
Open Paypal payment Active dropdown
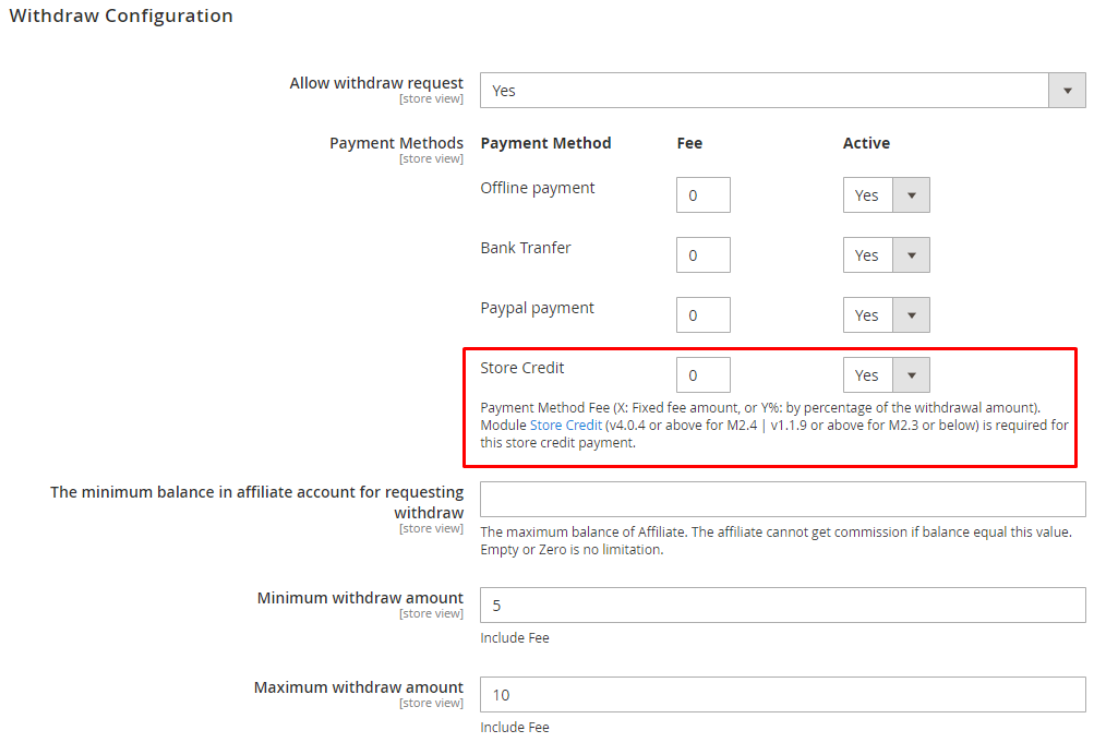tap(886, 315)
